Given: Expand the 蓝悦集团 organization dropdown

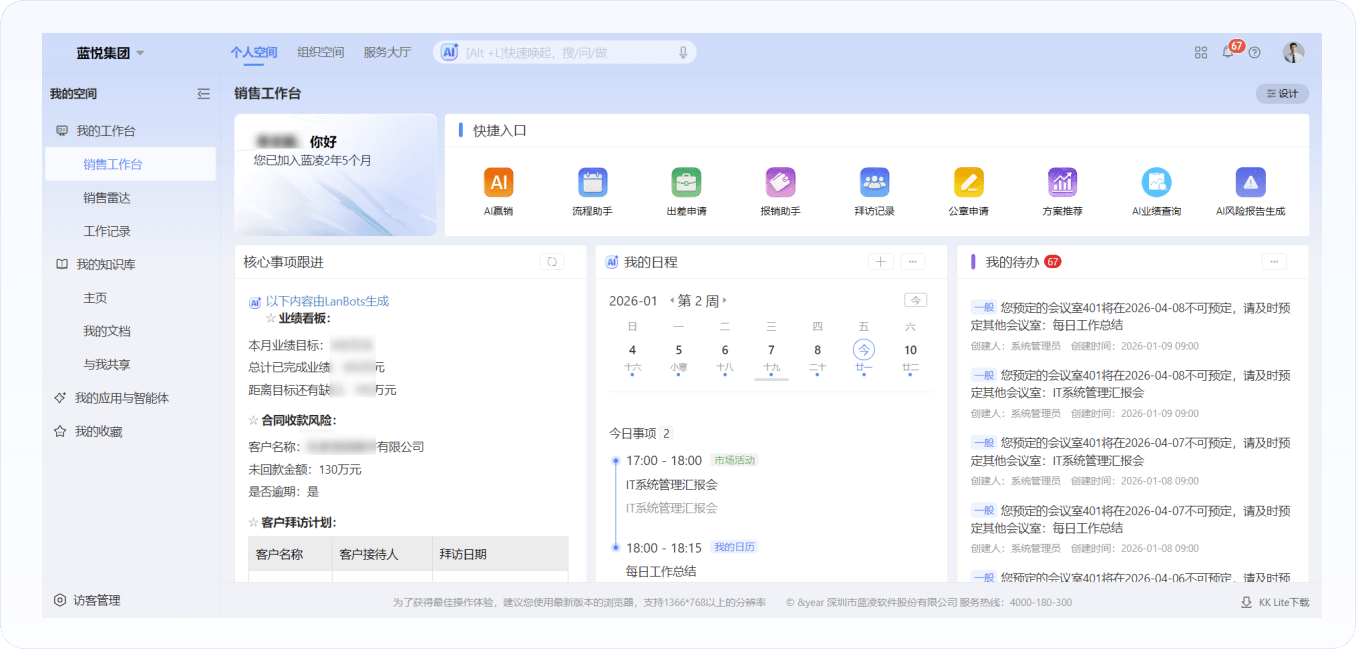Looking at the screenshot, I should [x=141, y=53].
